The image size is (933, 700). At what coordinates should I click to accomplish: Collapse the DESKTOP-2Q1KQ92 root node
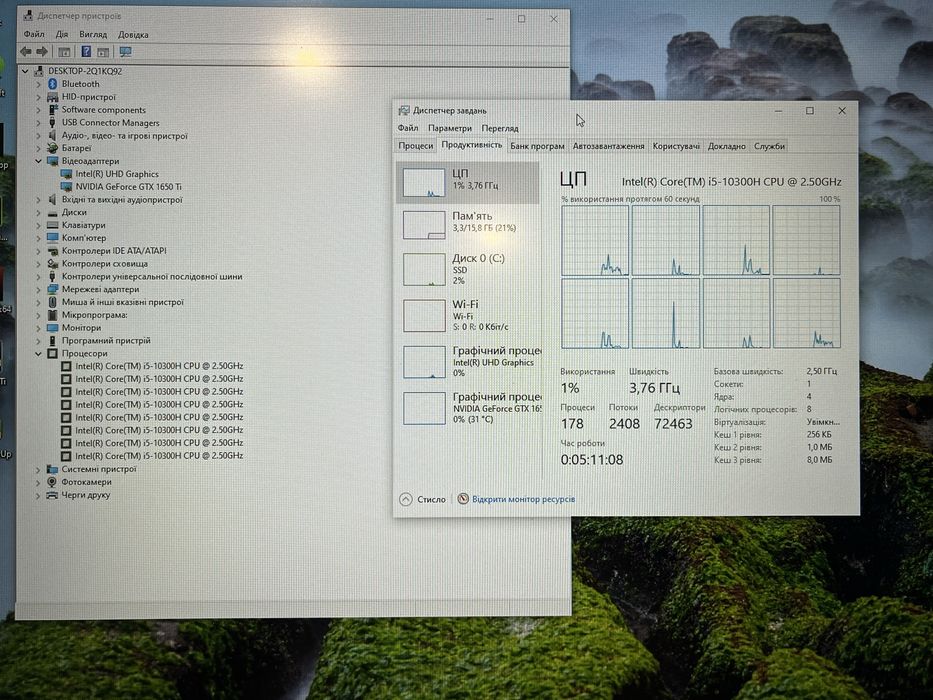point(25,71)
